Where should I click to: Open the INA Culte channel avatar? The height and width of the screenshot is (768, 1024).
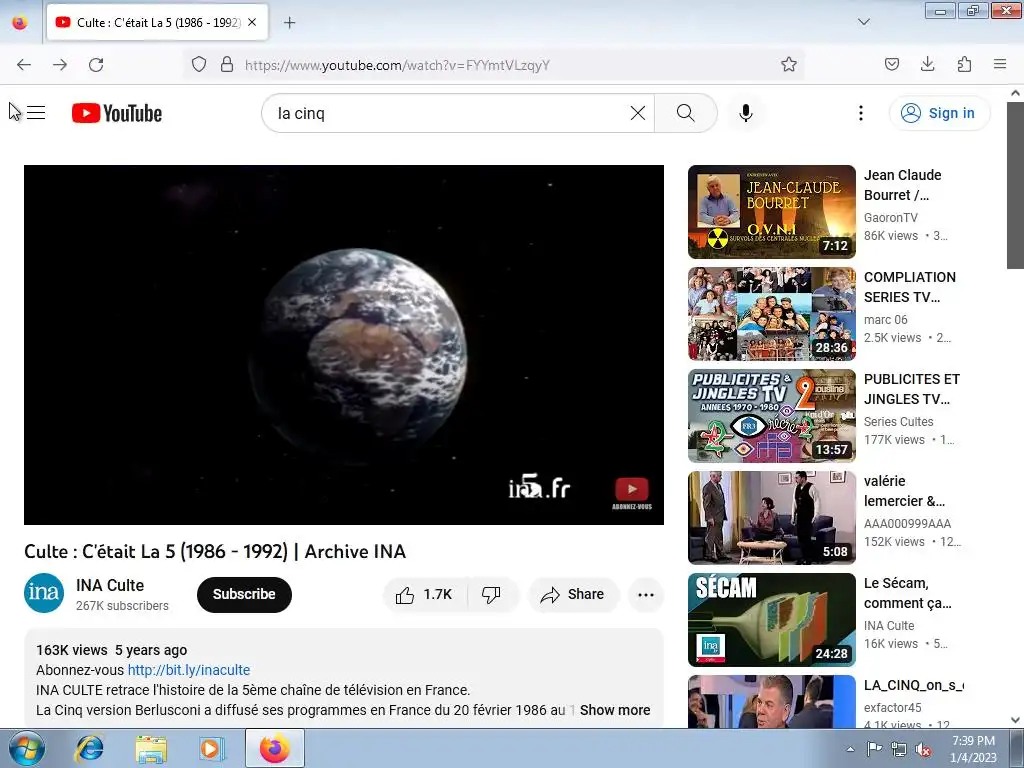44,593
